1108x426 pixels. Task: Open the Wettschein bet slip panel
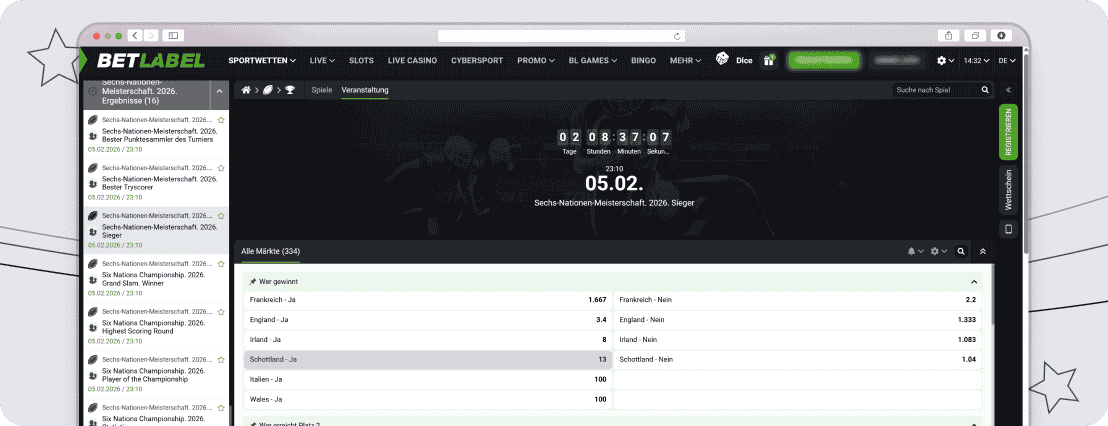click(x=1008, y=188)
